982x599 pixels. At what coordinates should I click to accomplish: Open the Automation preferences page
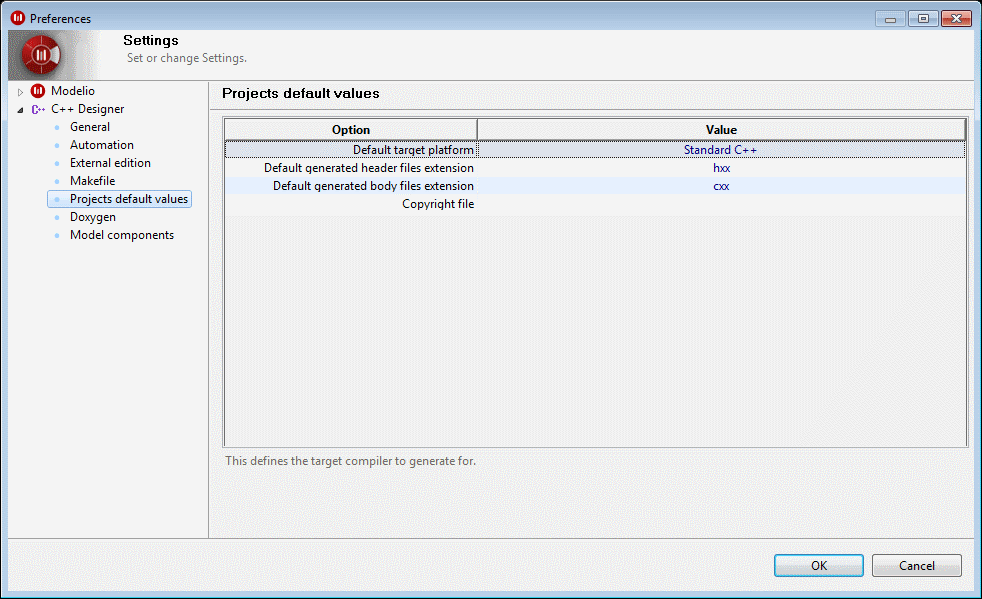tap(101, 145)
